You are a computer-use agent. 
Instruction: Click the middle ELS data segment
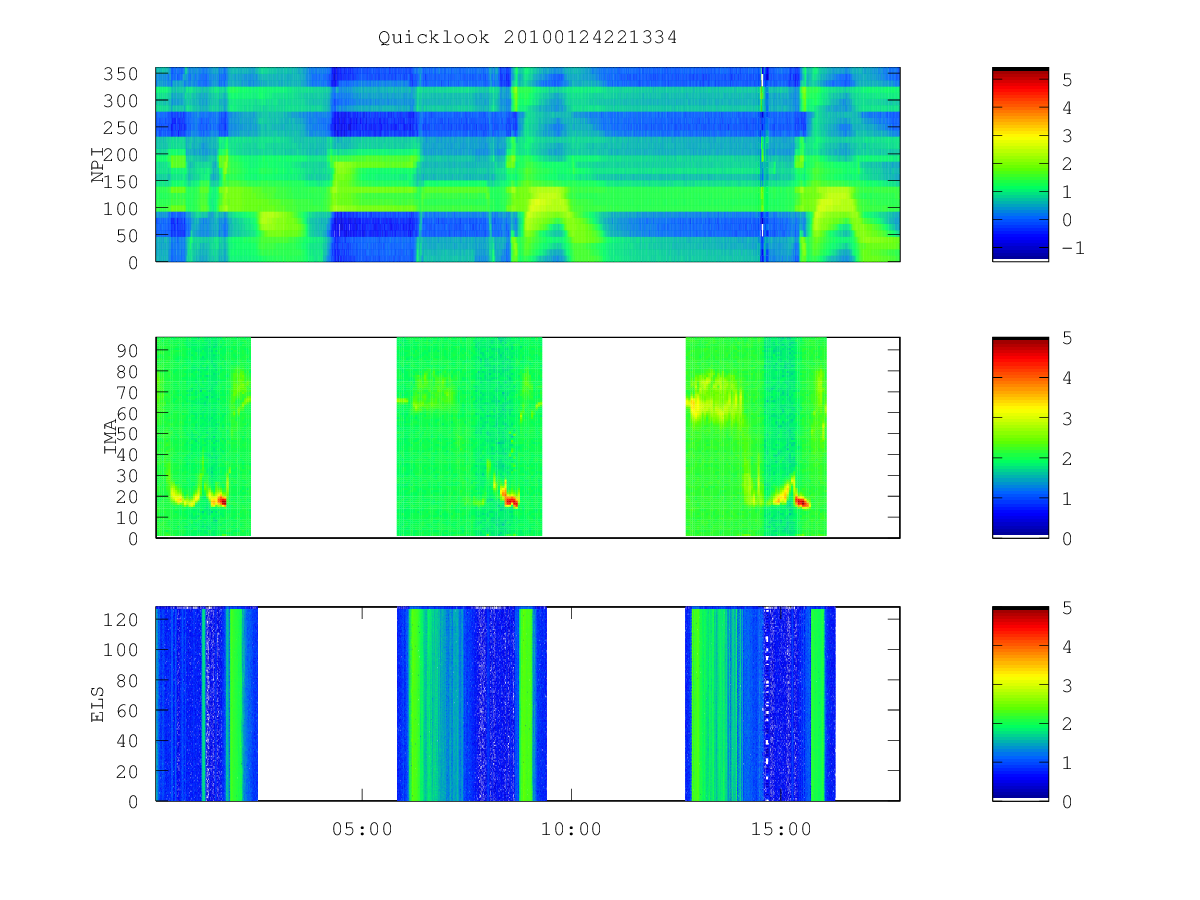tap(472, 704)
